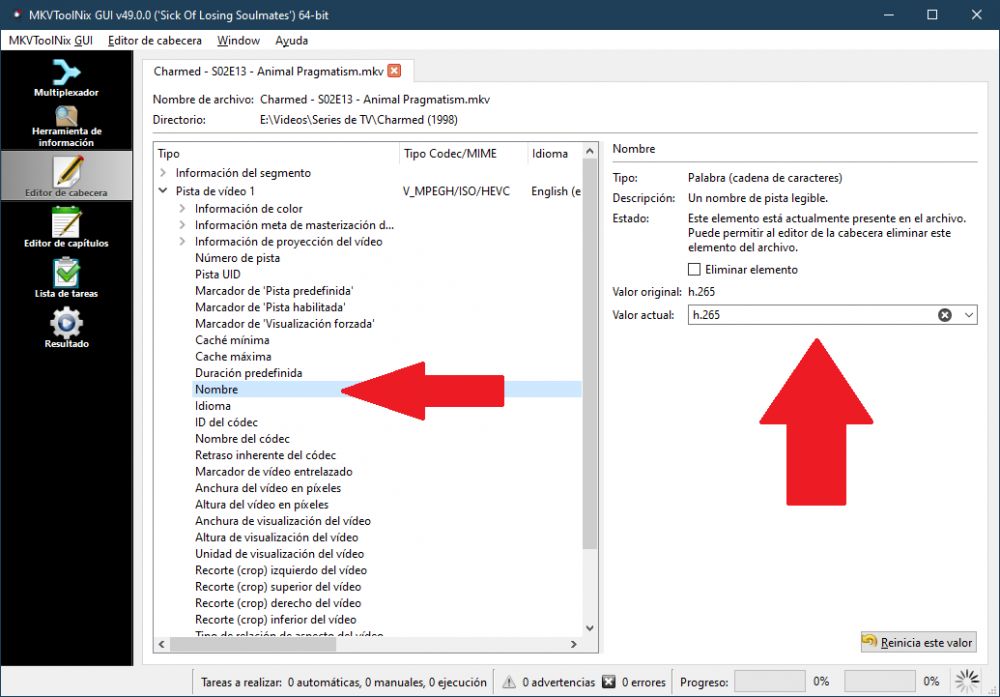The image size is (1000, 697).
Task: Select Recorte (crop) izquierdo del vídeo
Action: pyautogui.click(x=281, y=571)
